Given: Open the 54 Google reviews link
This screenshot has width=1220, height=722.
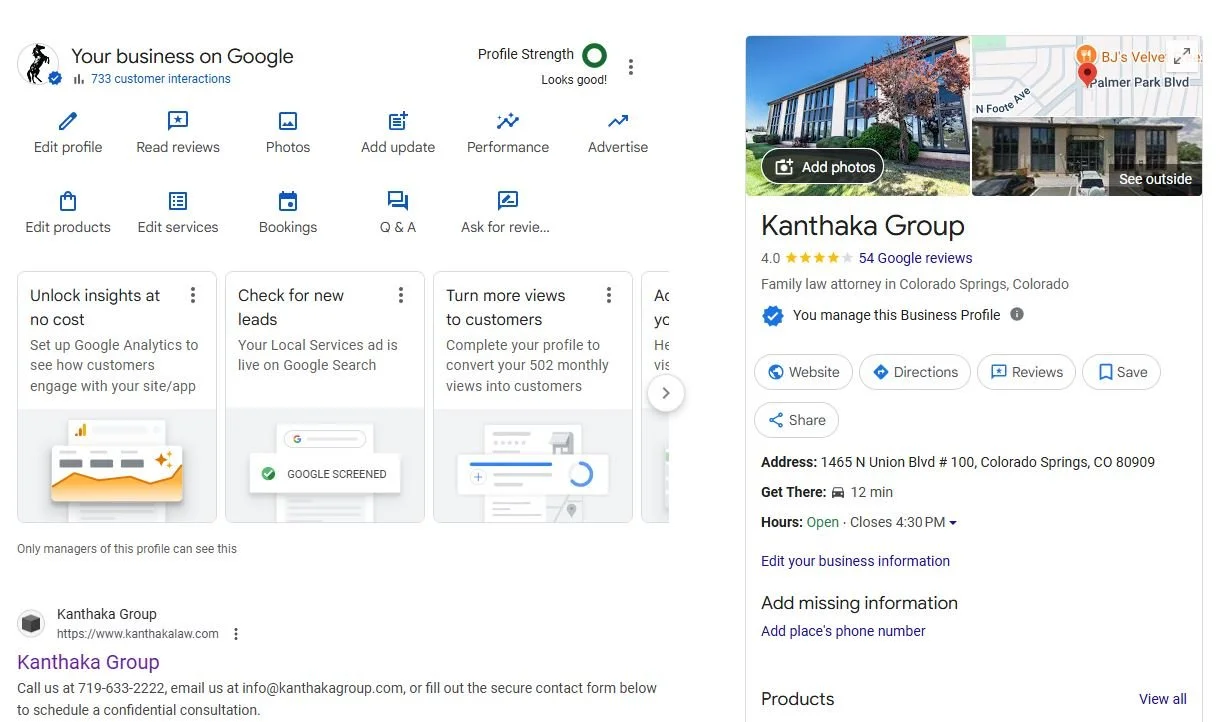Looking at the screenshot, I should click(x=915, y=258).
